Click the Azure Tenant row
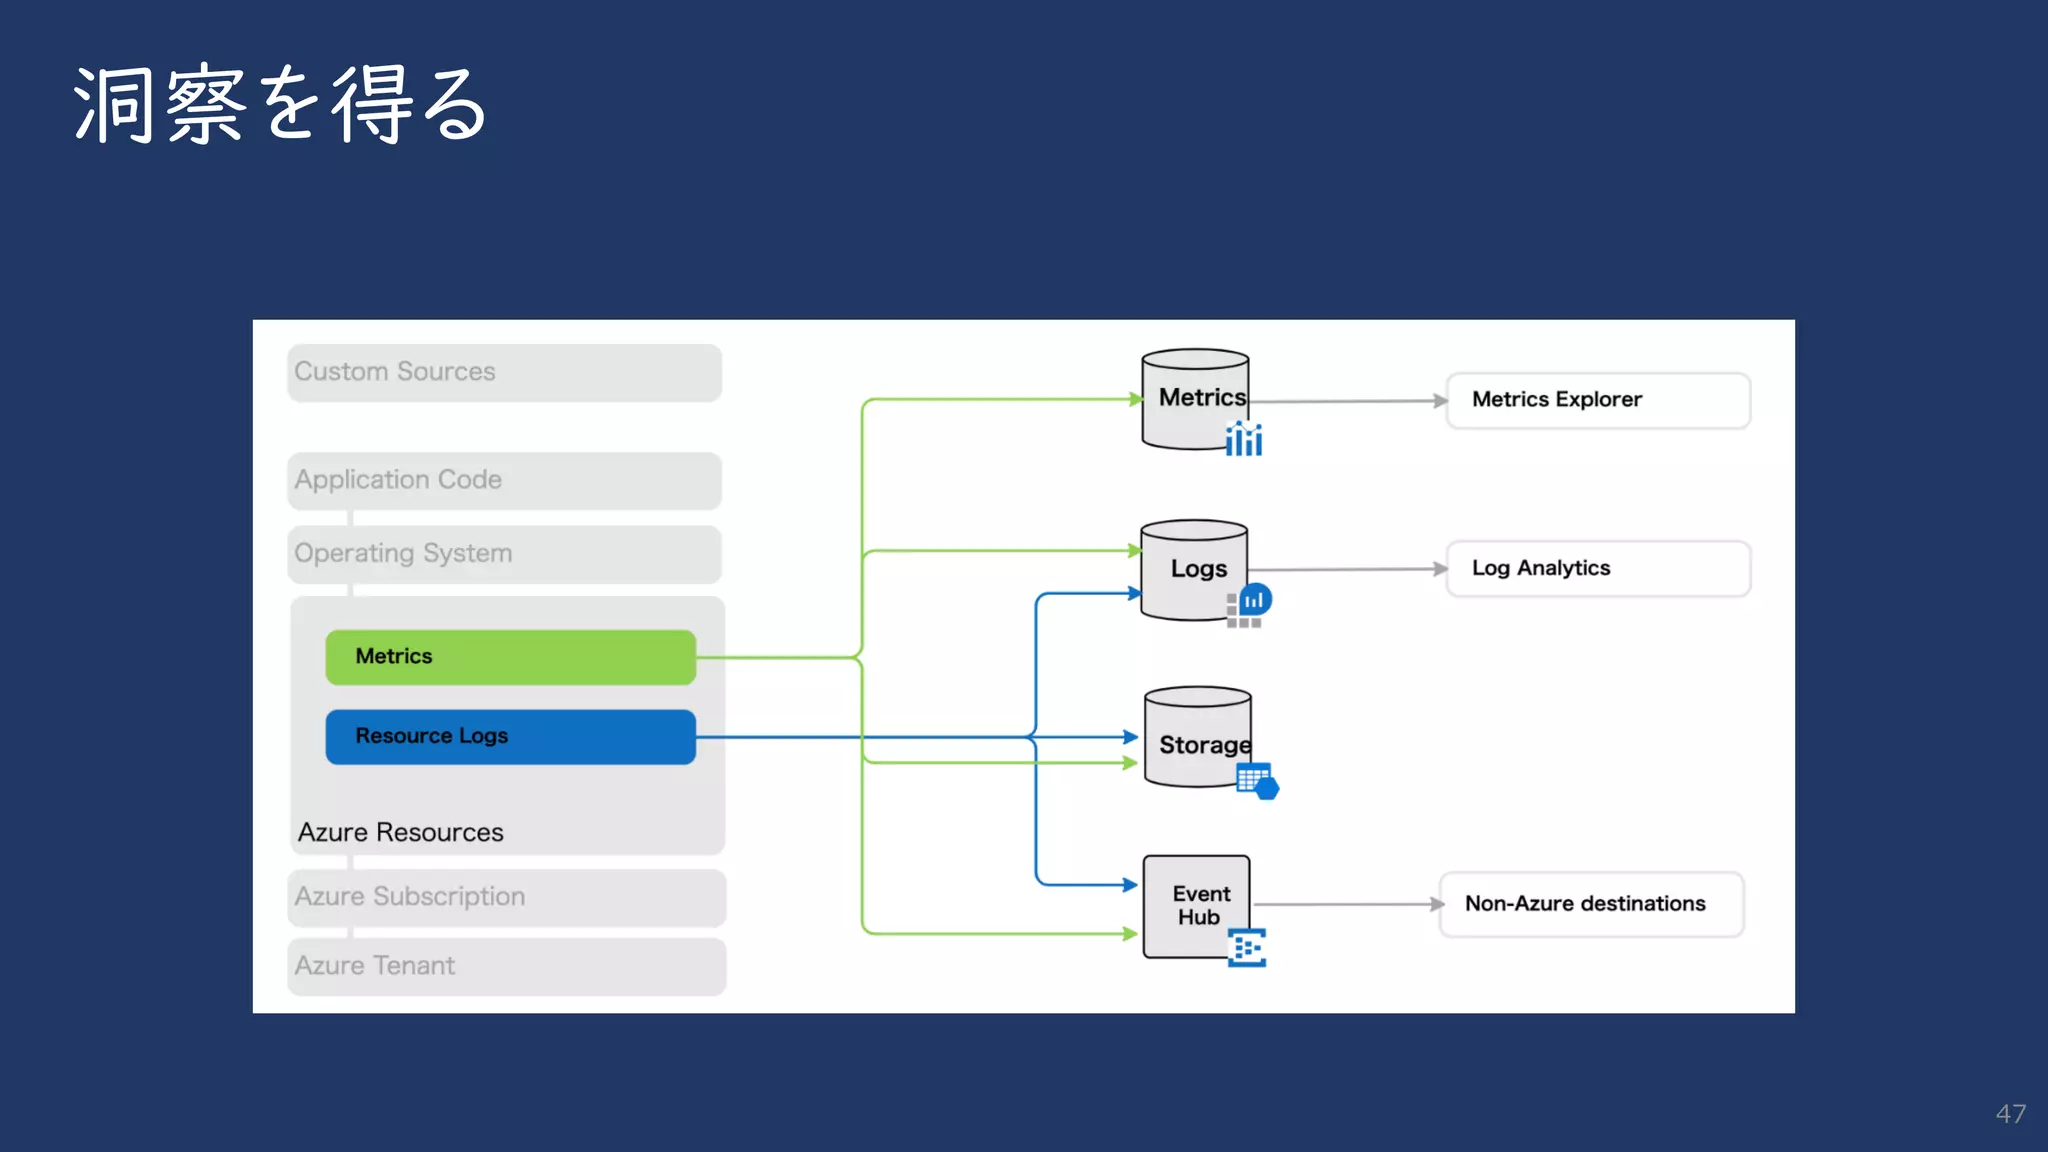This screenshot has width=2048, height=1152. (x=506, y=966)
